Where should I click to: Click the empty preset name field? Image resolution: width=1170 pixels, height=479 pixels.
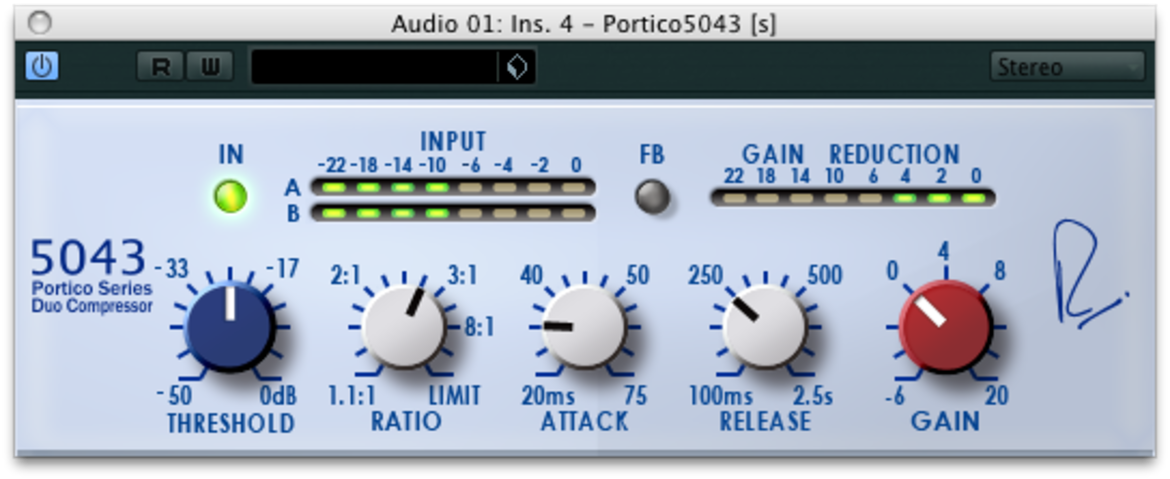[x=375, y=67]
